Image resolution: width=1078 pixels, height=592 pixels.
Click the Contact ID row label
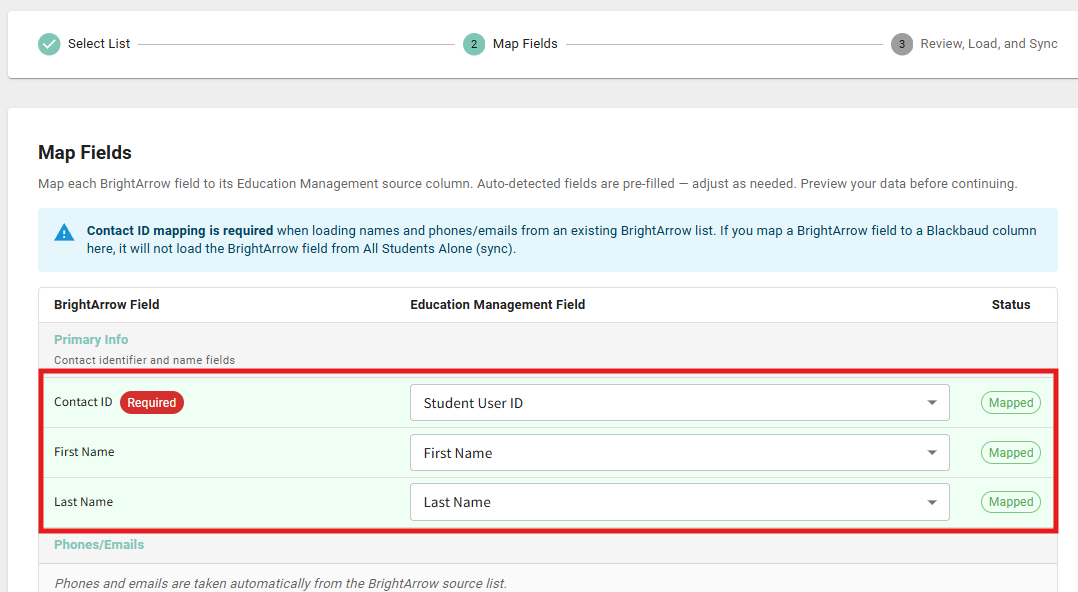click(x=83, y=402)
